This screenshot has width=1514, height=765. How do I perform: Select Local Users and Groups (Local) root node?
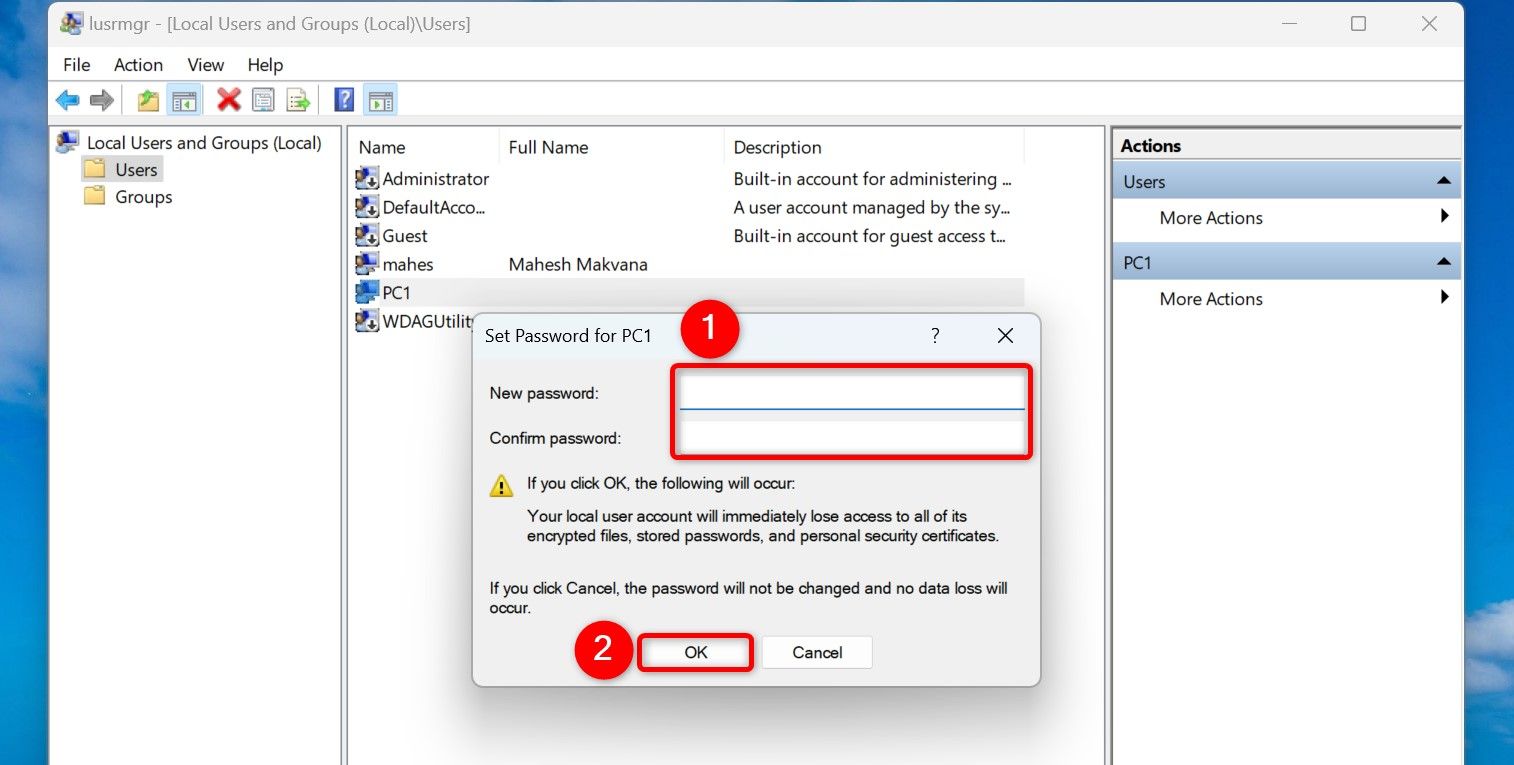click(204, 143)
